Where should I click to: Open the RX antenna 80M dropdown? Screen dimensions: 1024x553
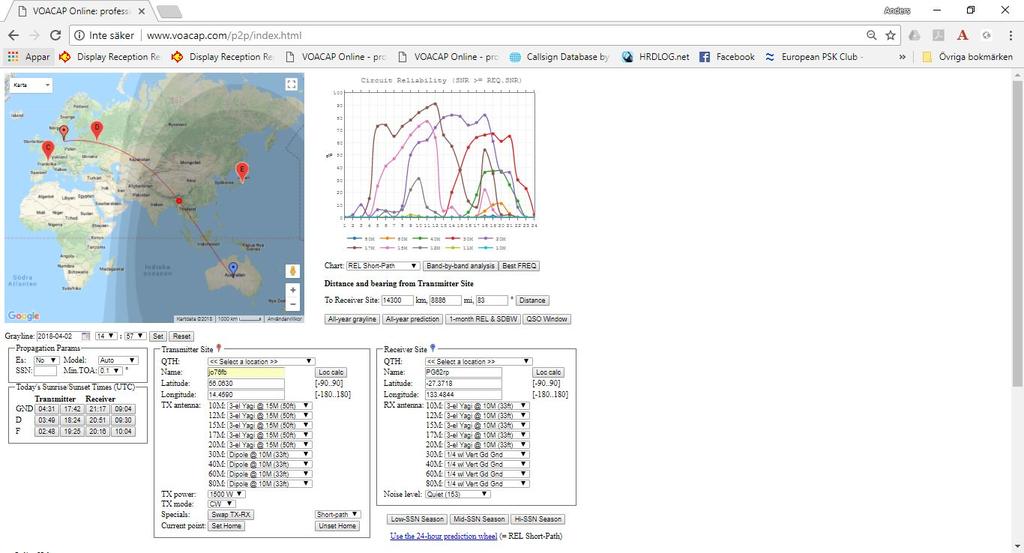(486, 484)
